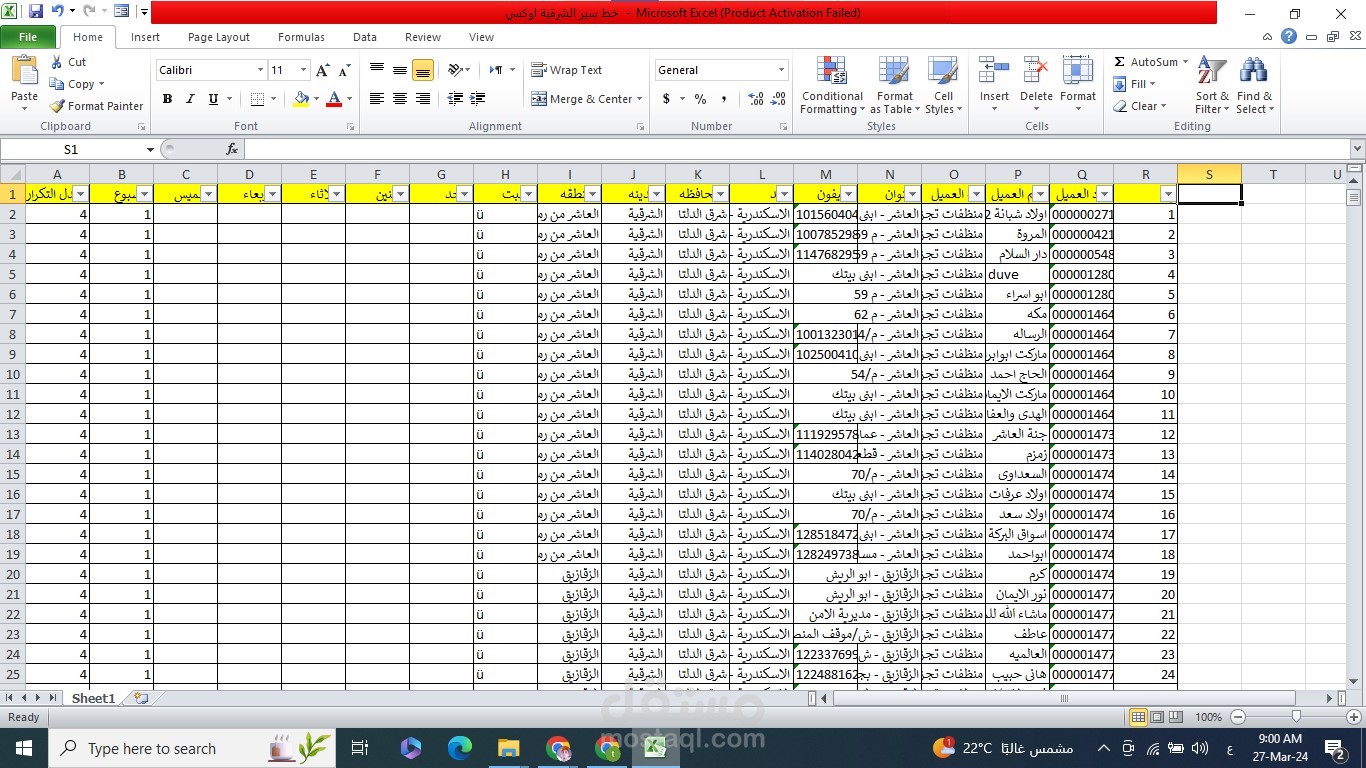The image size is (1366, 768).
Task: Click the Paste icon in Clipboard group
Action: coord(24,72)
